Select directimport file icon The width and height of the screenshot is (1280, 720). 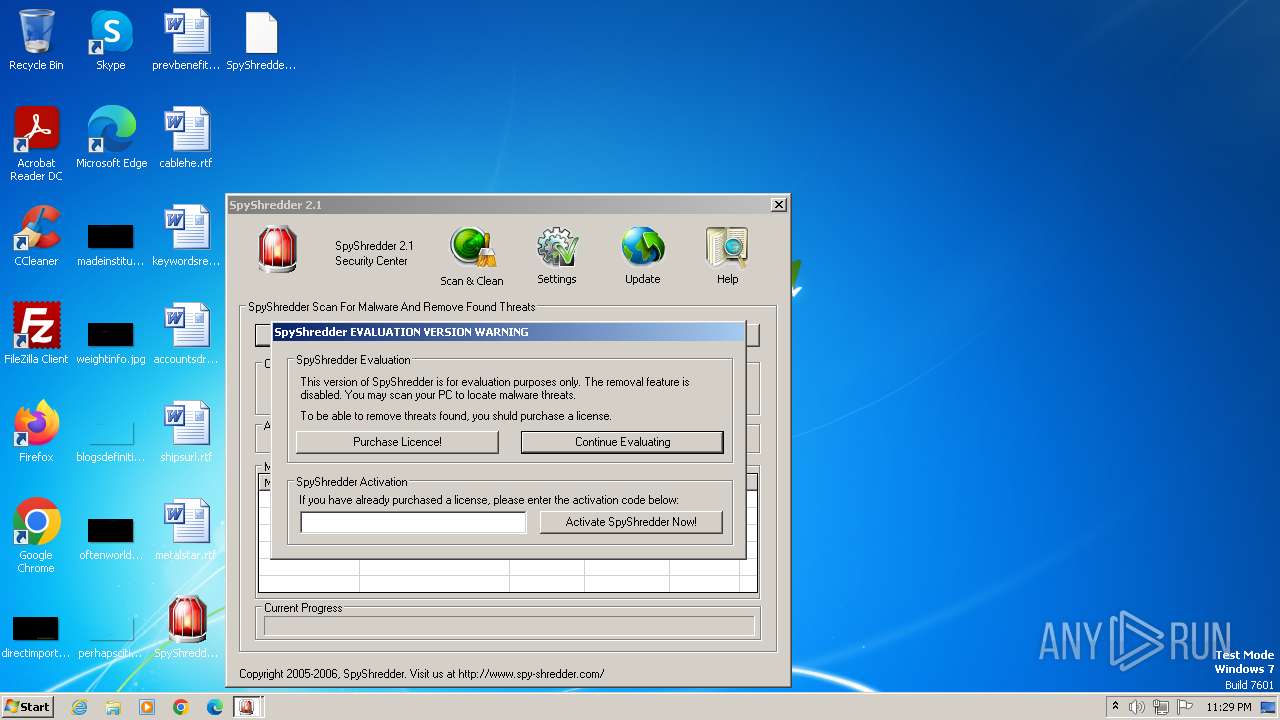point(36,636)
